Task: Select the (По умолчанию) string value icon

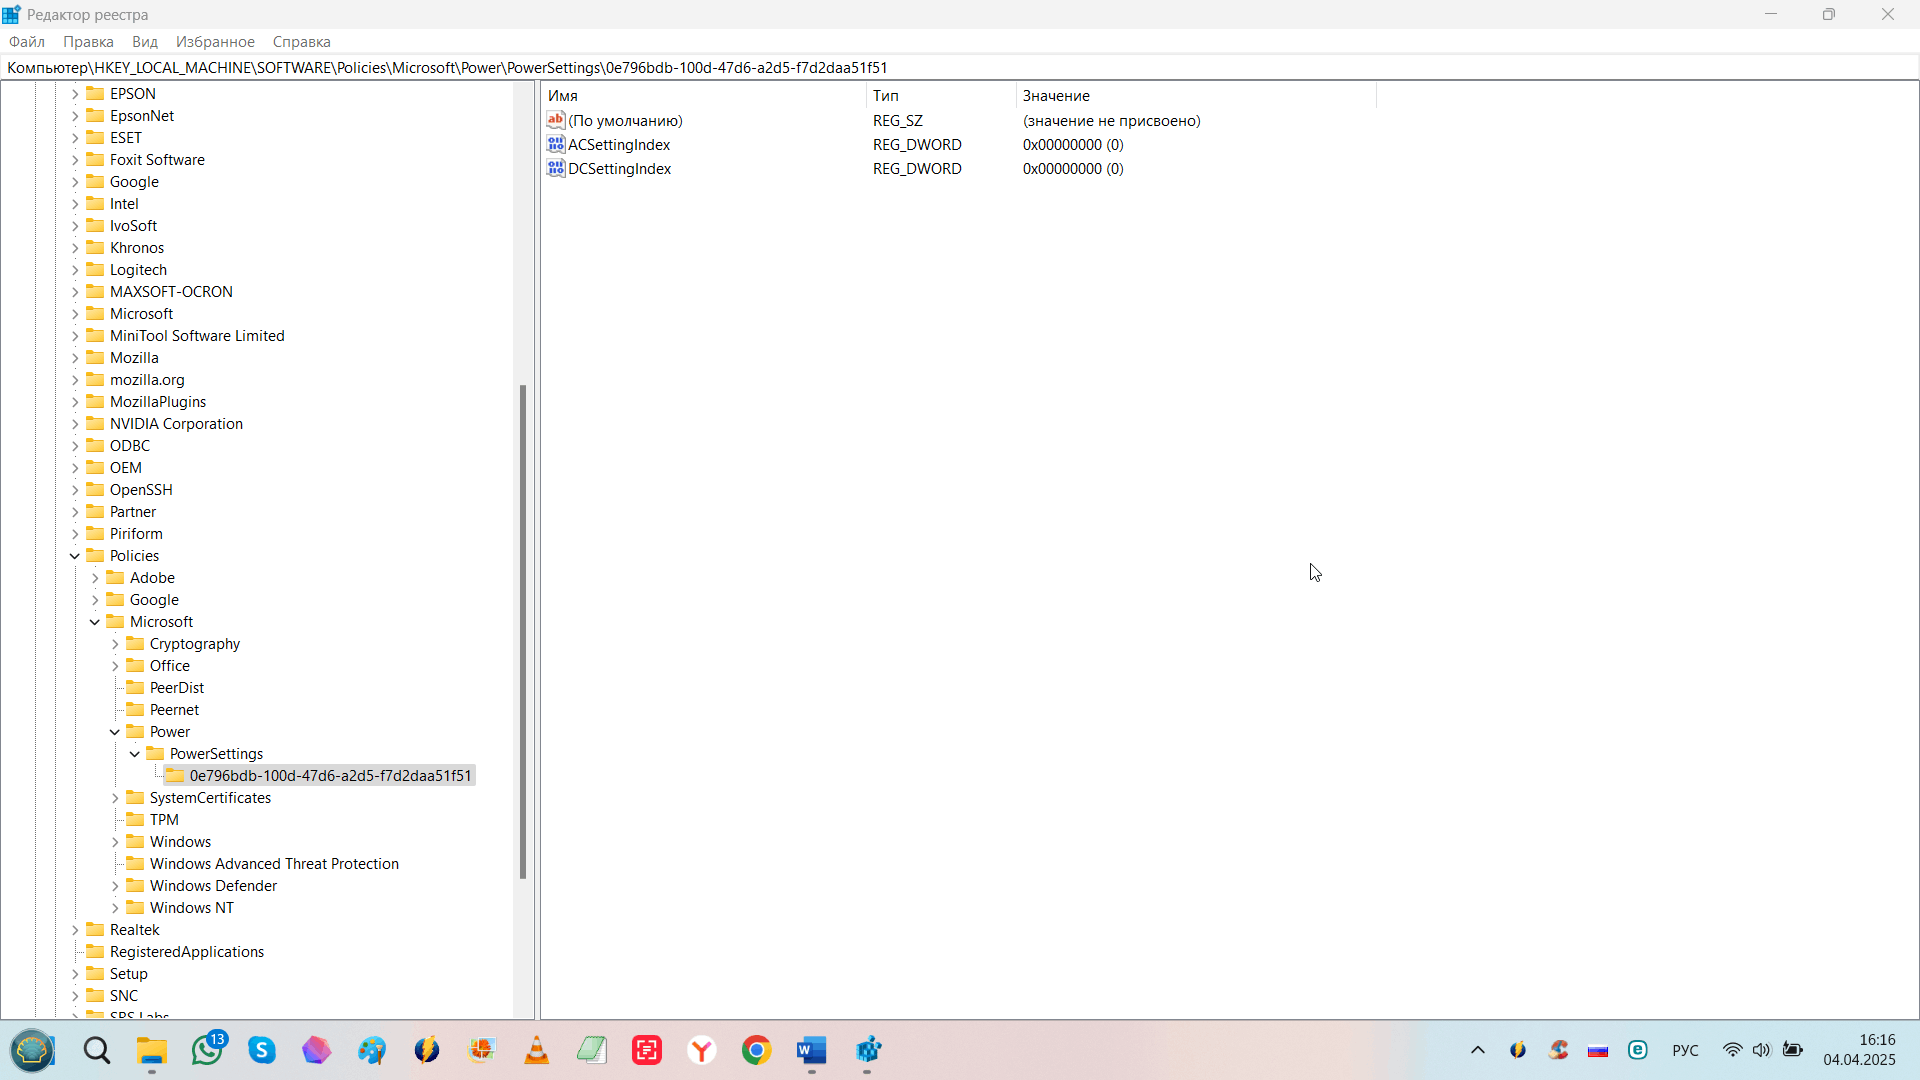Action: click(556, 121)
